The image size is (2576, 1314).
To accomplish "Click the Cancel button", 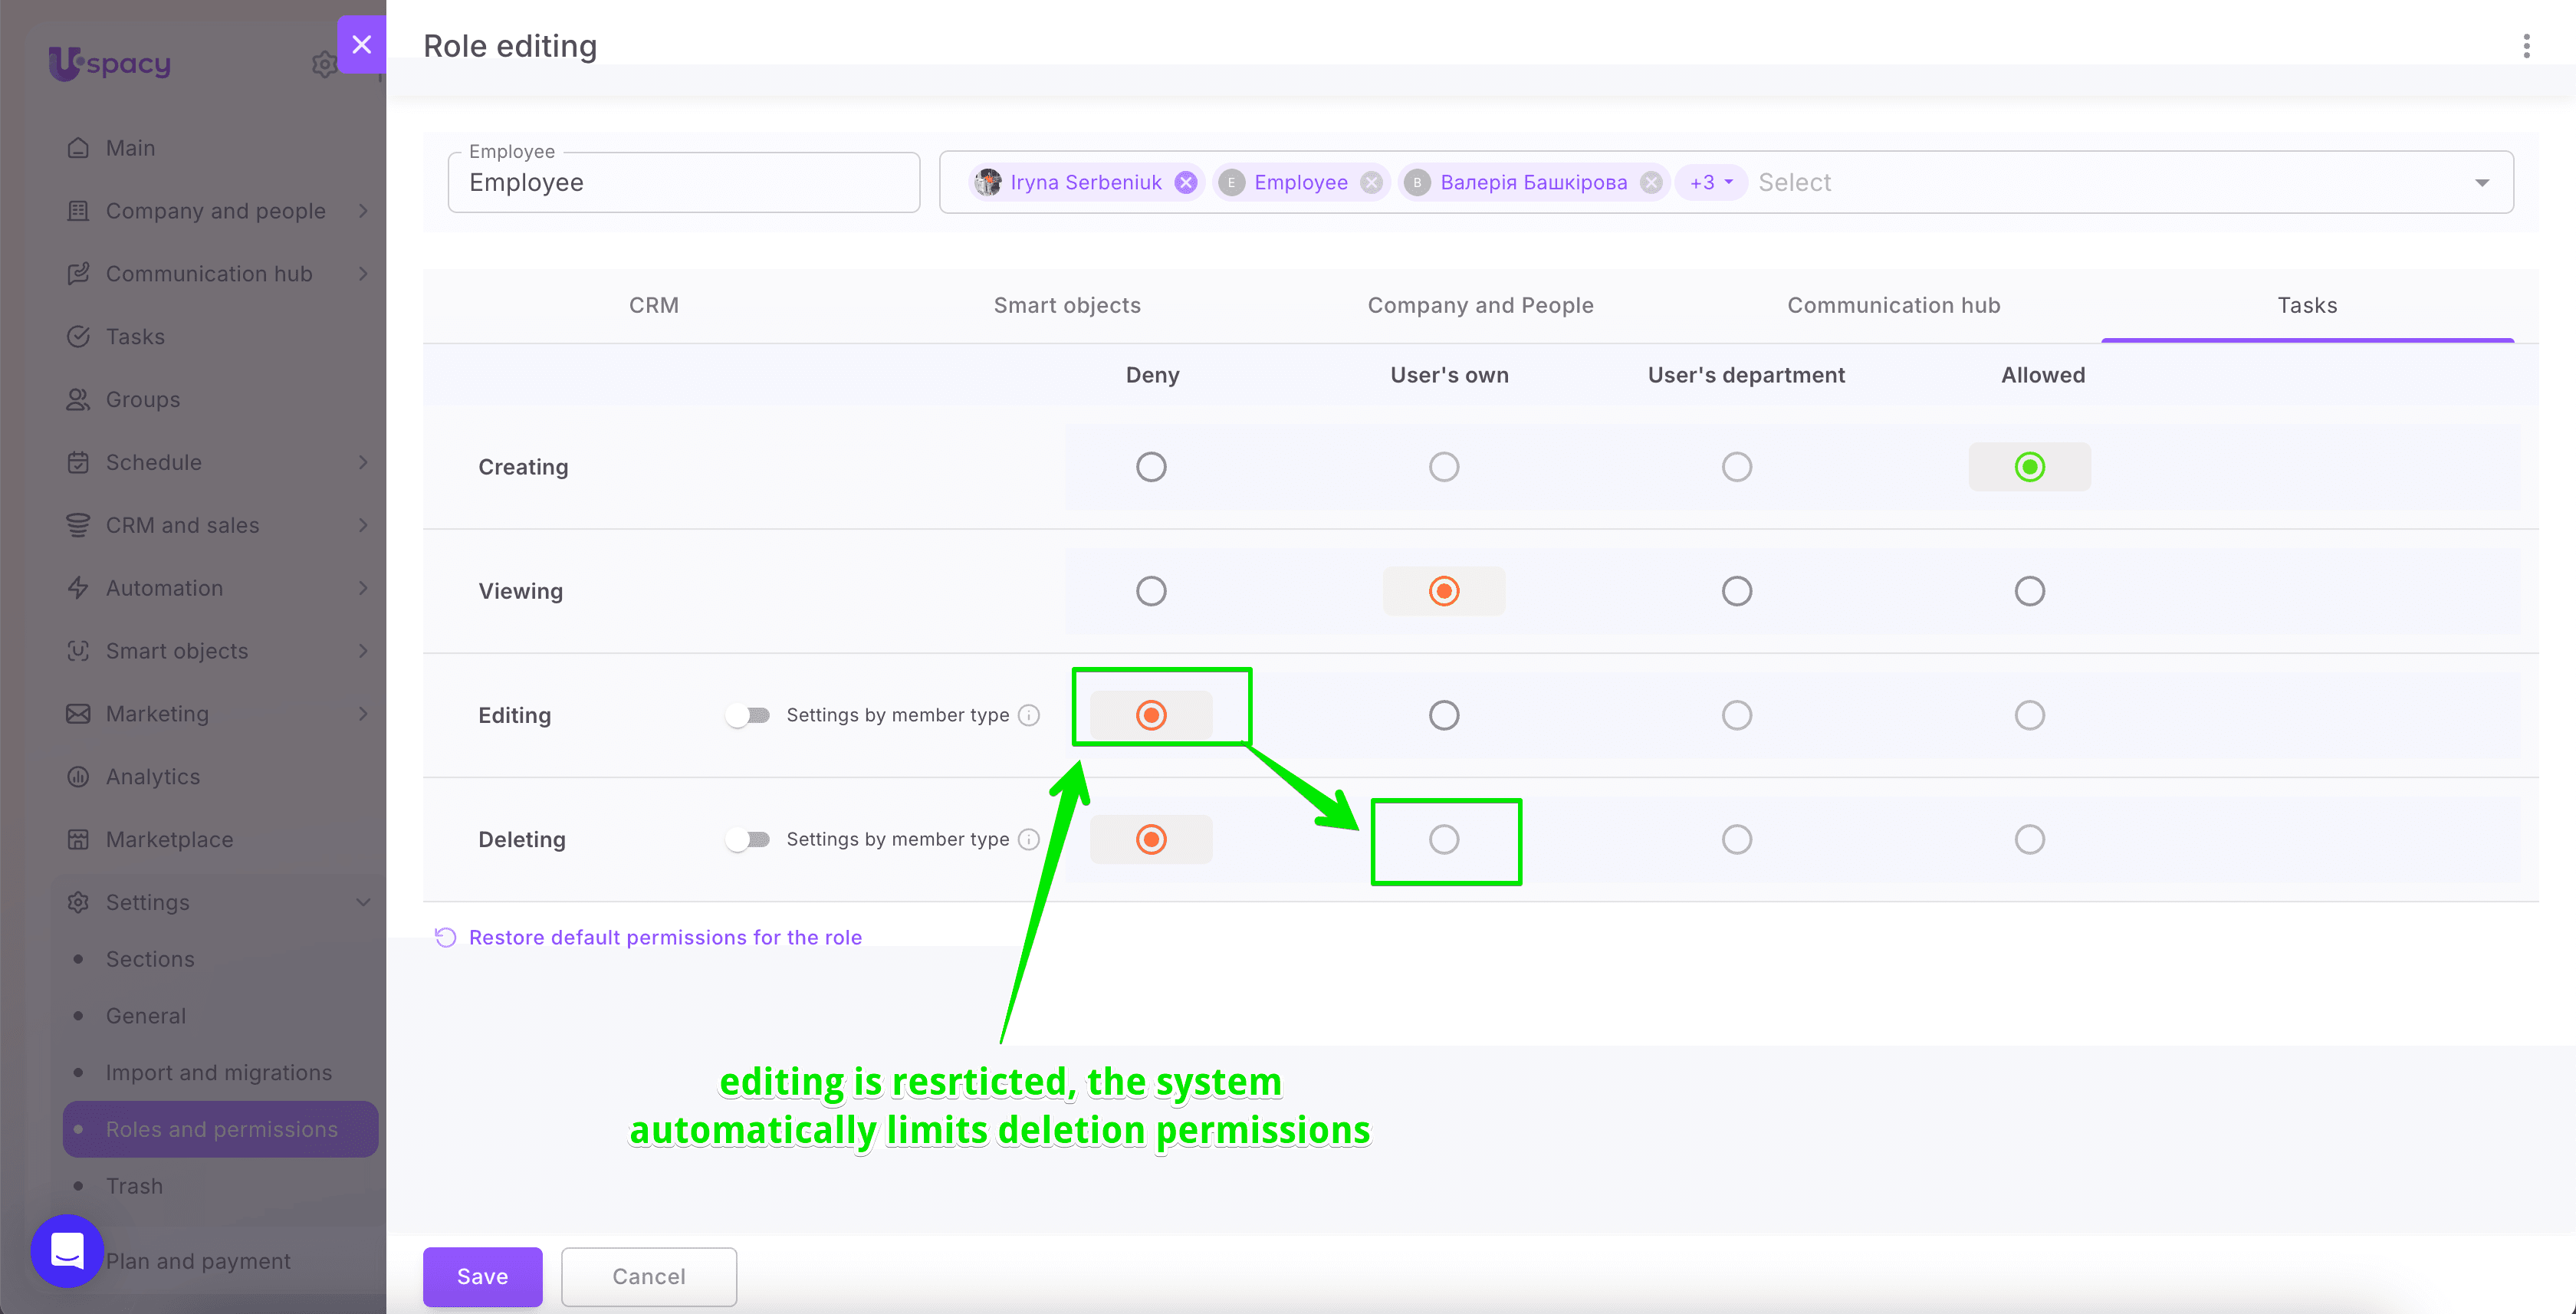I will pos(648,1276).
